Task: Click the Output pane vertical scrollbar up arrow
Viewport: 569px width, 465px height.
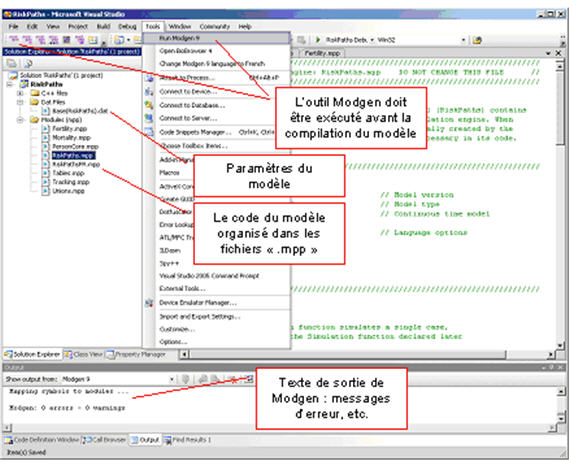Action: point(560,392)
